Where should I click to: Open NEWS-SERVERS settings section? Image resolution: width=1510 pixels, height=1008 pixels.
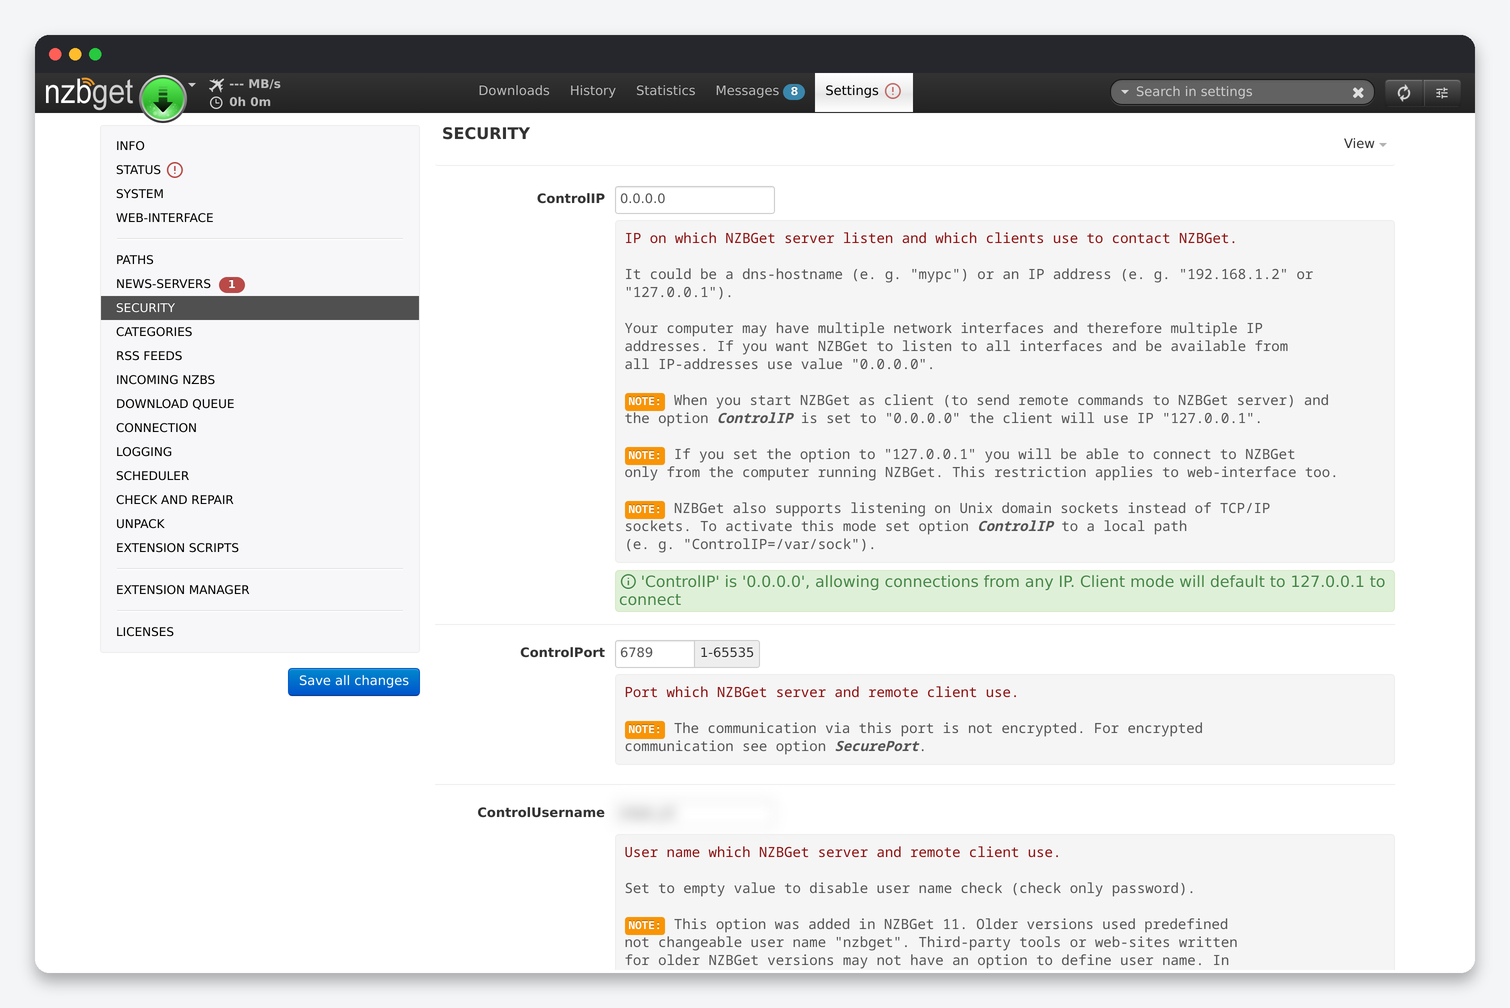[260, 284]
